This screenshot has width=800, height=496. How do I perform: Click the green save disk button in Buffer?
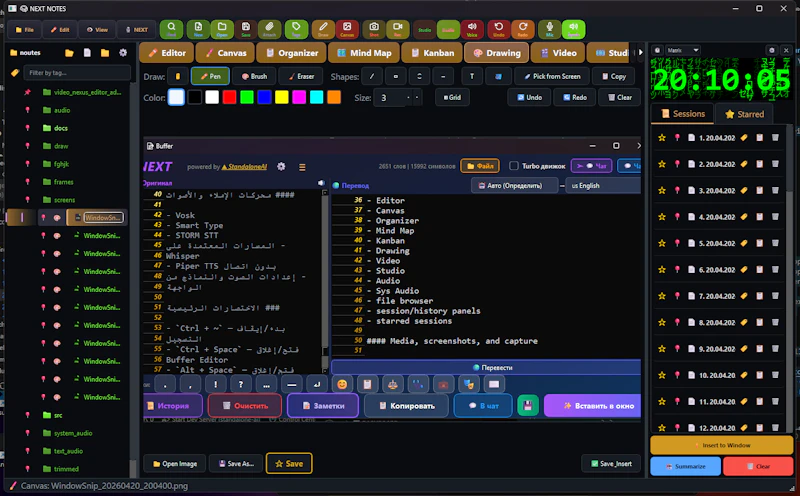pyautogui.click(x=528, y=406)
